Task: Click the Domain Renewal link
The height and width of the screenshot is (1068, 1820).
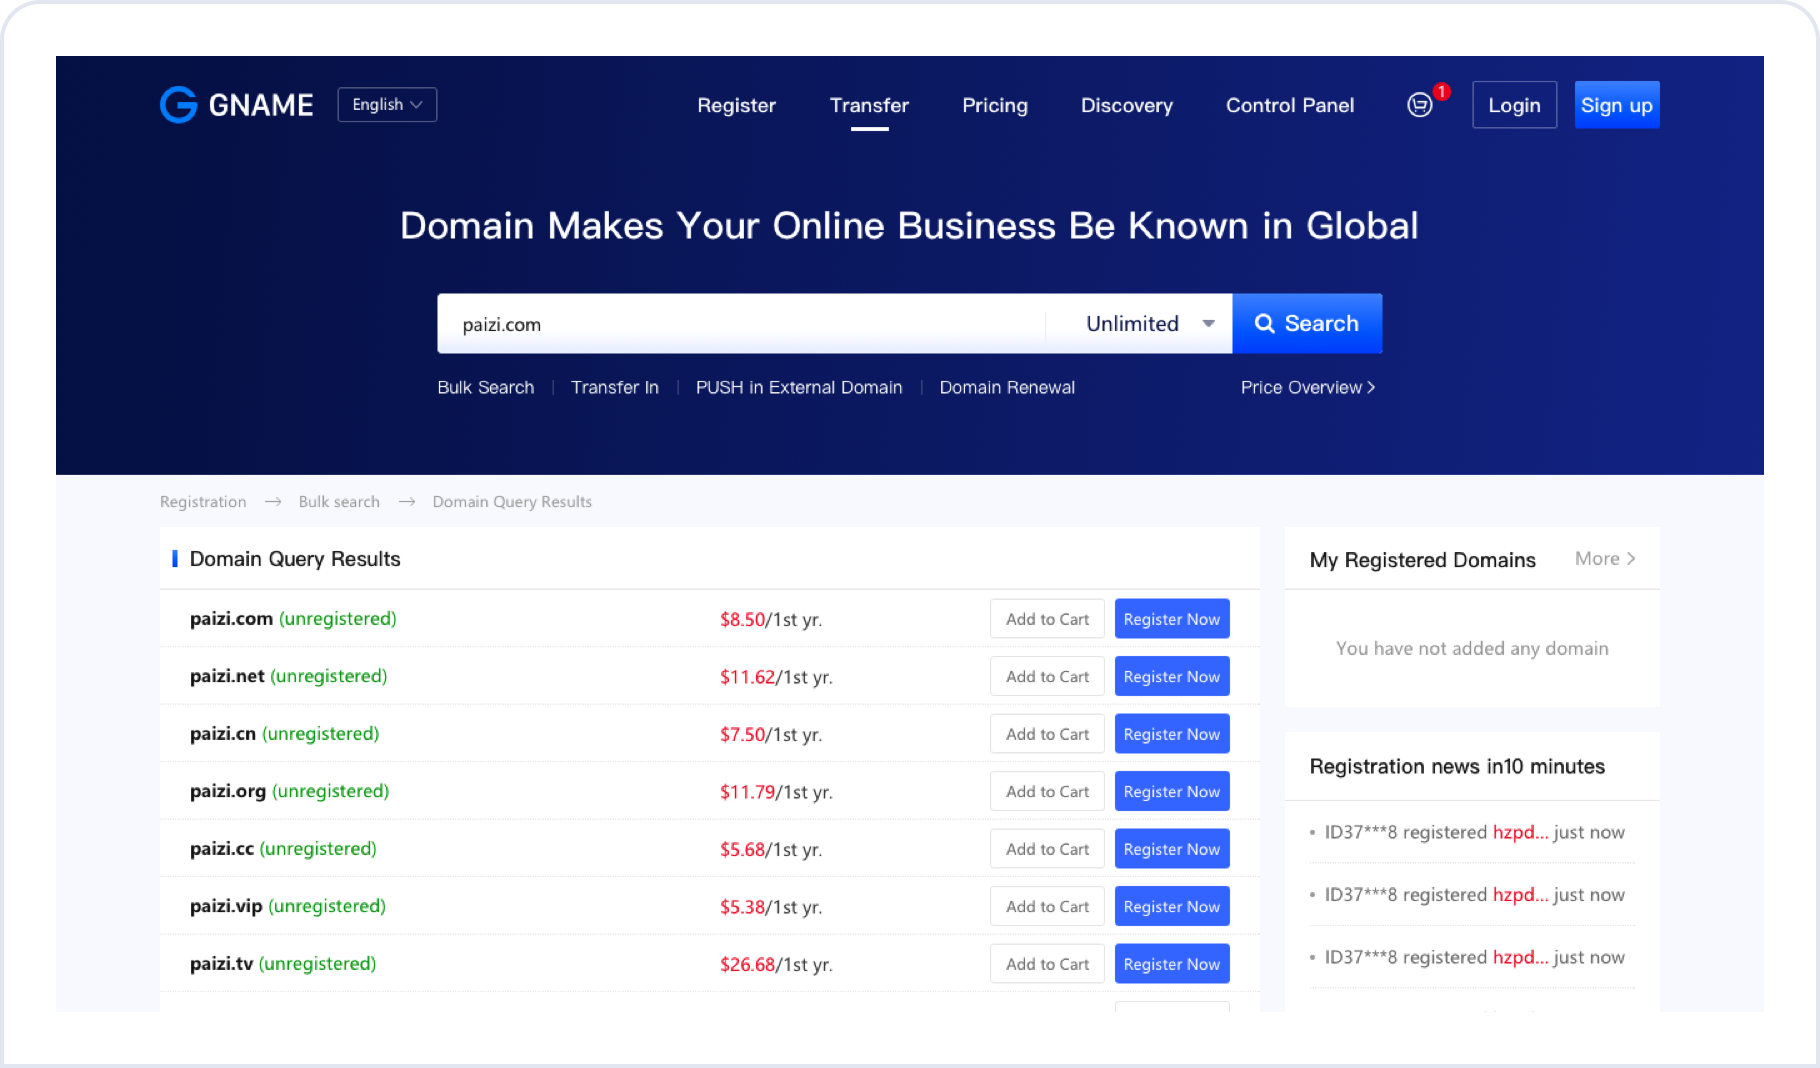Action: point(1006,388)
